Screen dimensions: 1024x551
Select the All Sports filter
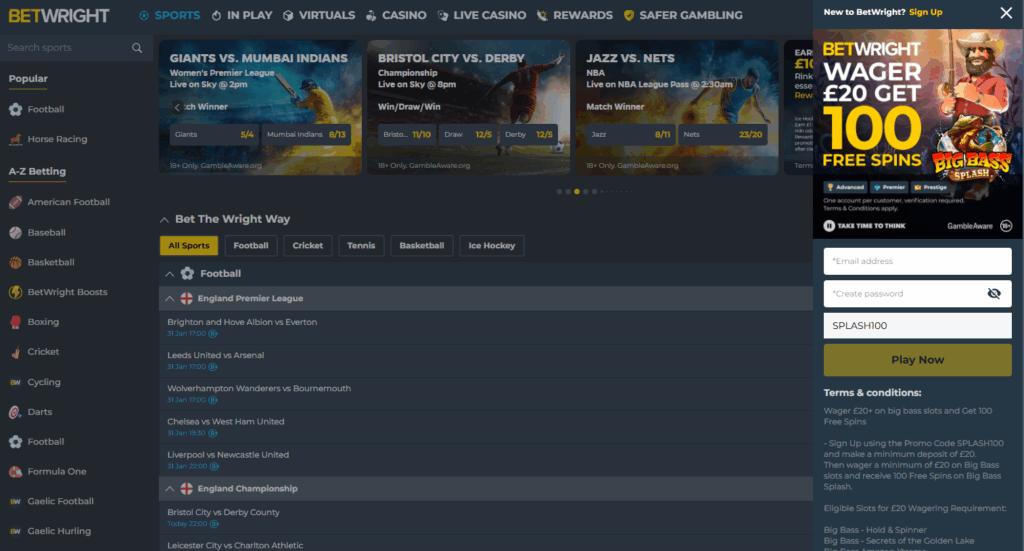pyautogui.click(x=189, y=246)
